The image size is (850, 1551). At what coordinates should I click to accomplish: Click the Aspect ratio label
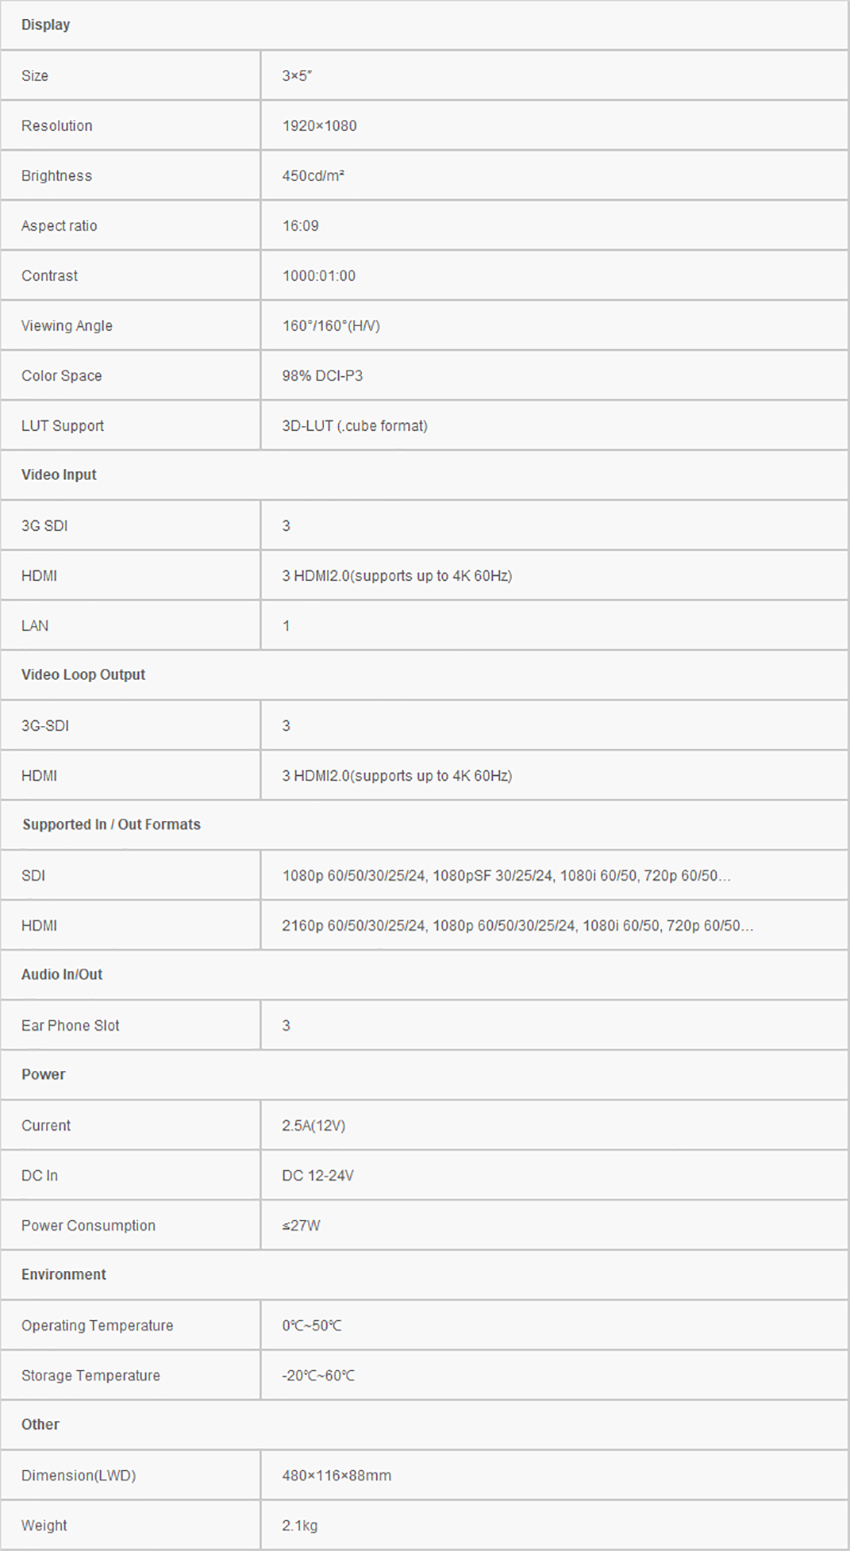coord(59,226)
